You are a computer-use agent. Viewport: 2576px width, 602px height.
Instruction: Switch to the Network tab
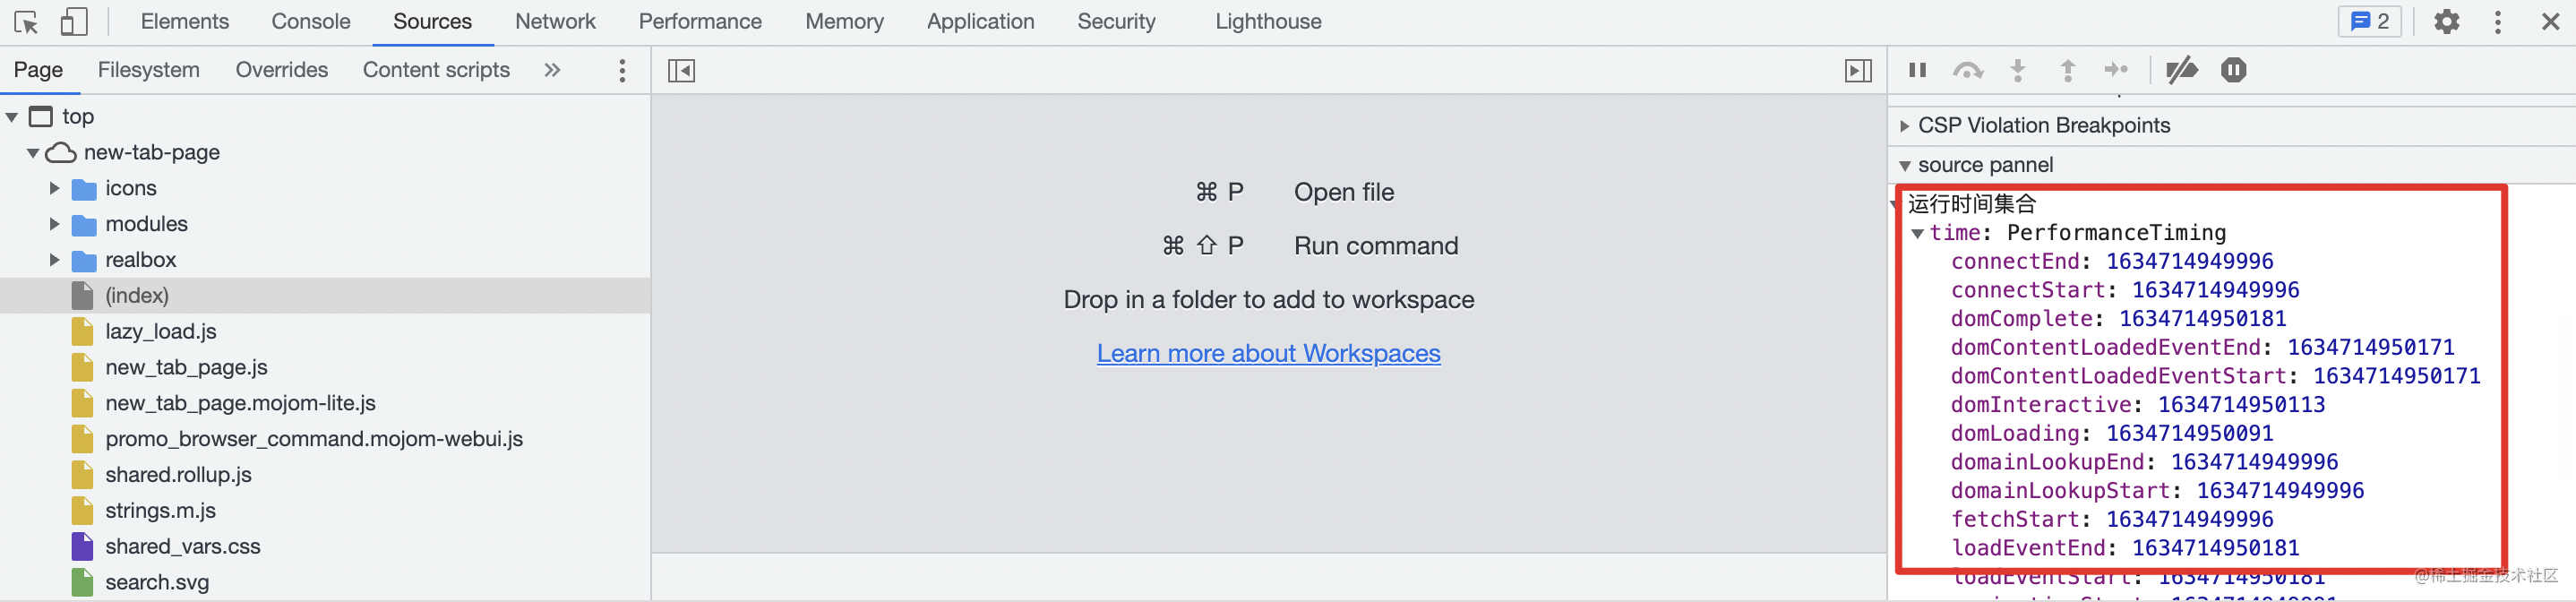pyautogui.click(x=555, y=22)
